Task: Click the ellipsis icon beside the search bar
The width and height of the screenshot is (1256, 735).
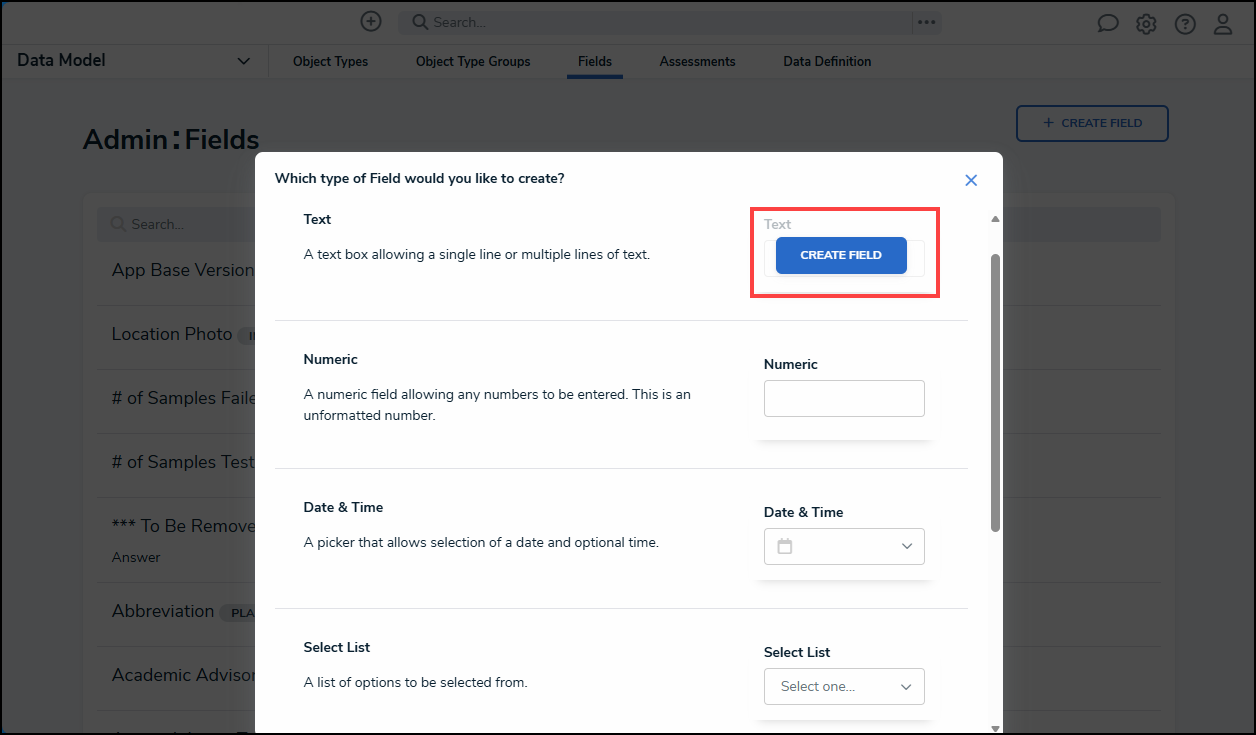Action: (x=926, y=21)
